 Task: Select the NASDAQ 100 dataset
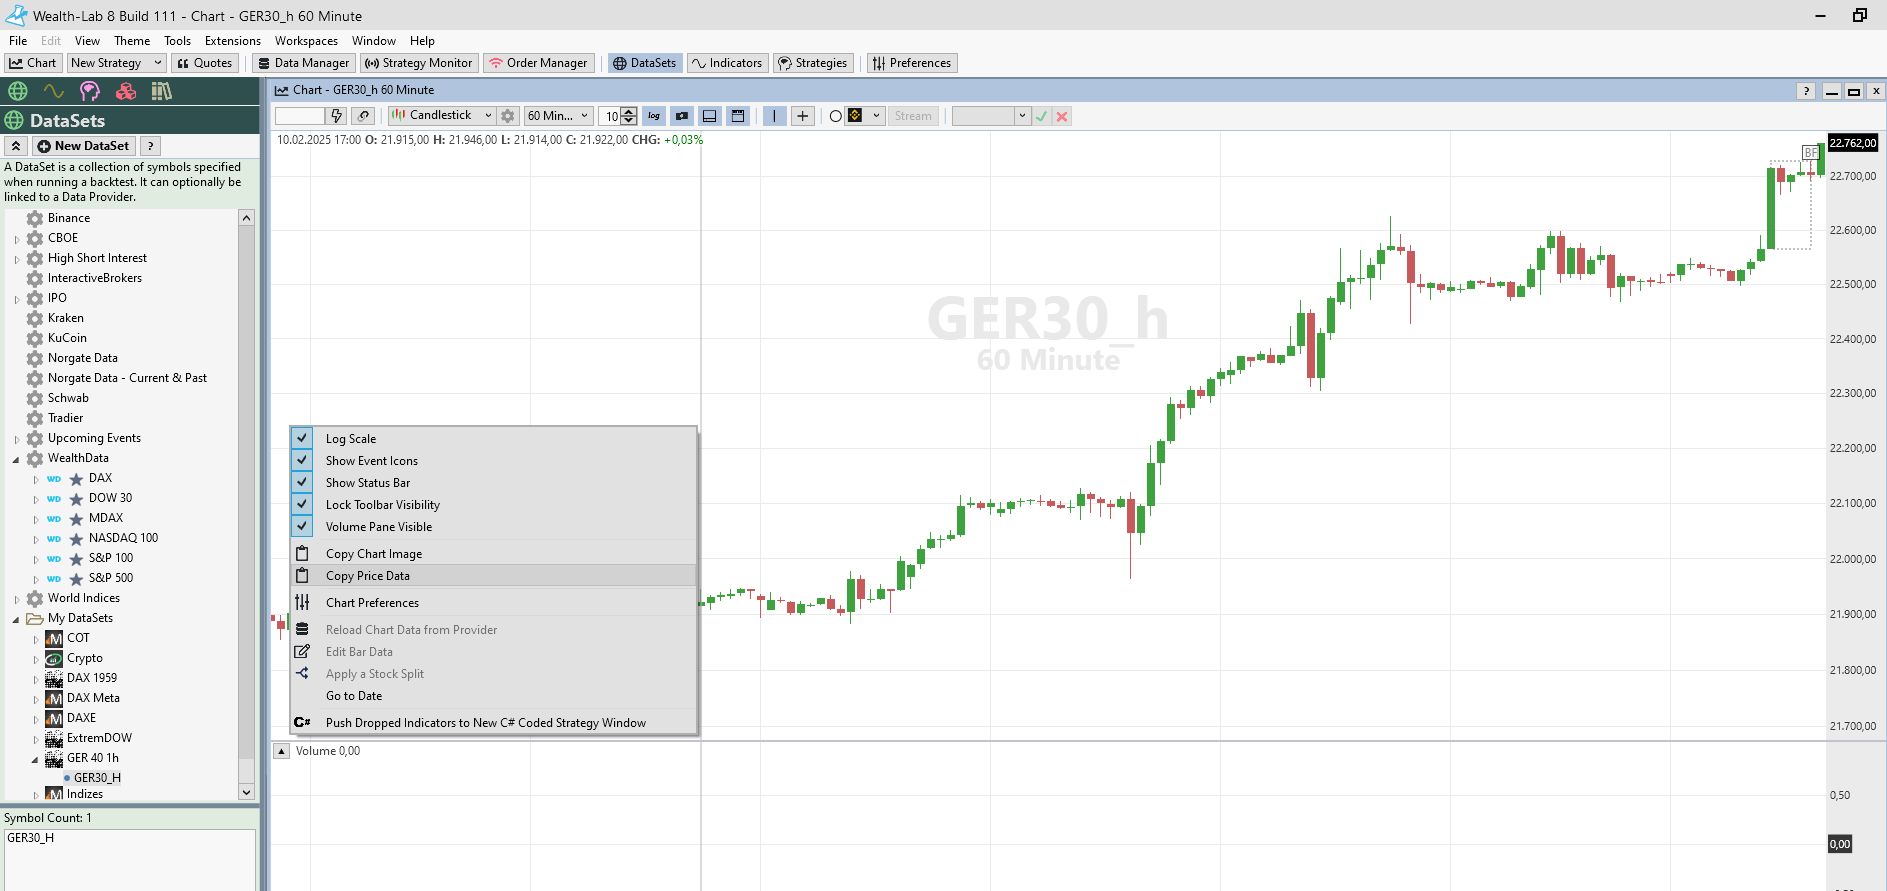(x=123, y=538)
